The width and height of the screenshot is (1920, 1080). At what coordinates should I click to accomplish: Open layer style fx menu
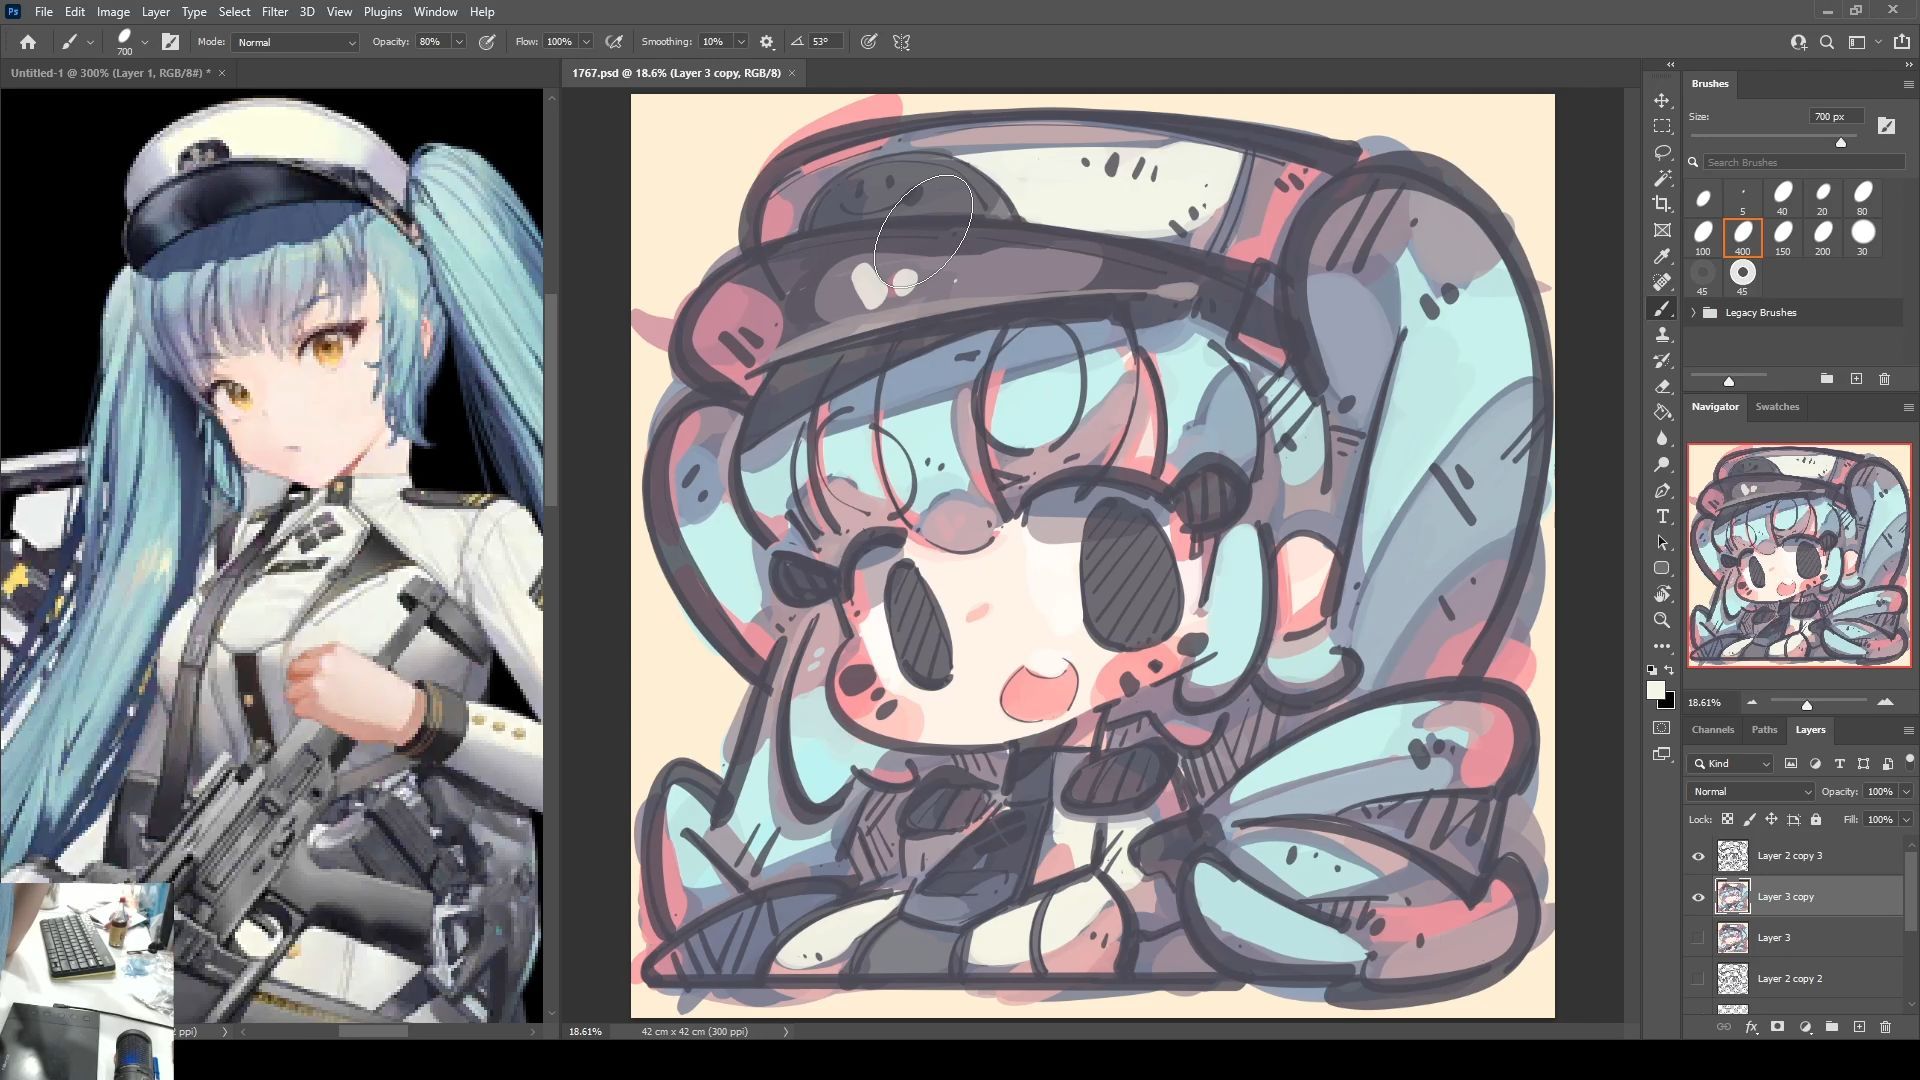pos(1751,1027)
